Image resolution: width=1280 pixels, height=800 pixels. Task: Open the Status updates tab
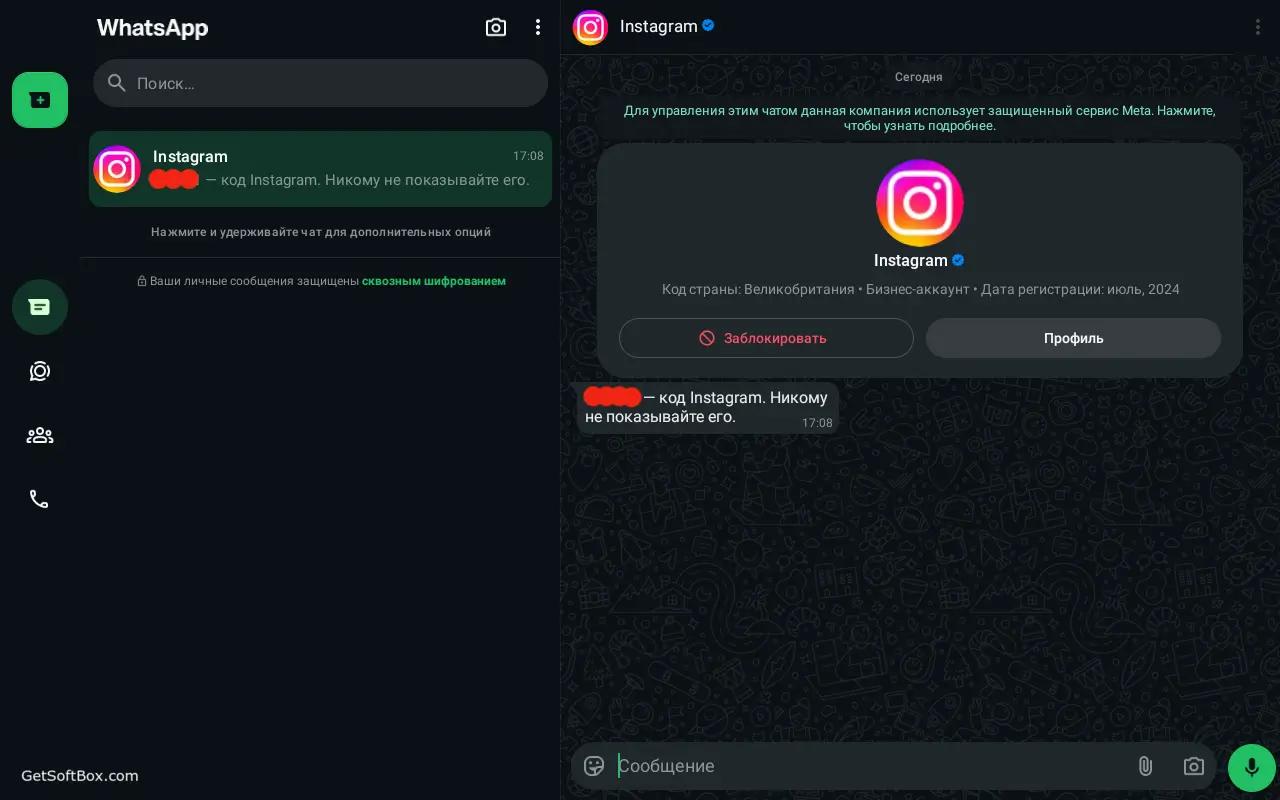point(40,371)
